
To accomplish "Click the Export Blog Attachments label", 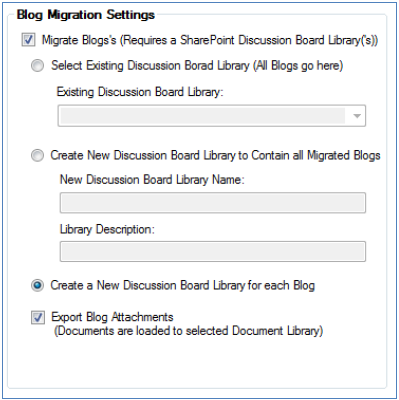I will pos(112,317).
